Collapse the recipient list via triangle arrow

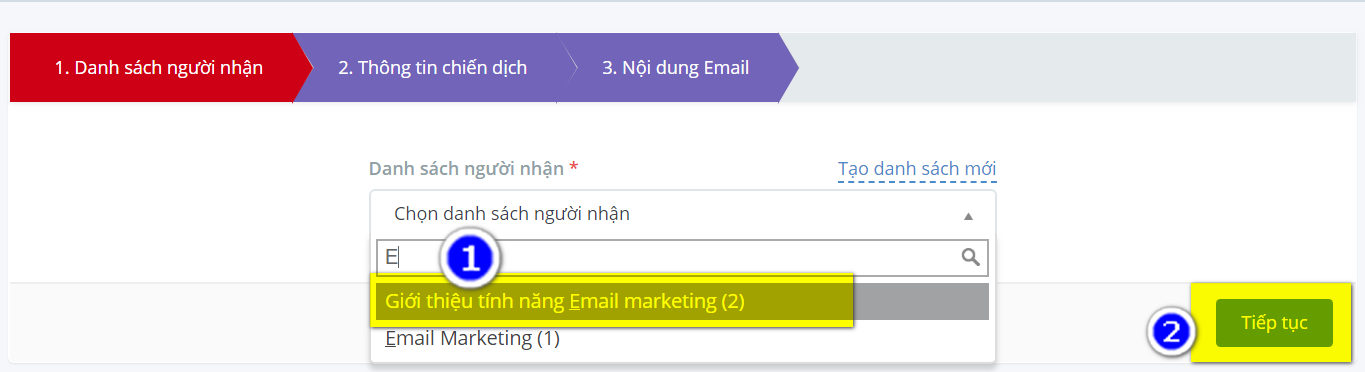pos(968,215)
